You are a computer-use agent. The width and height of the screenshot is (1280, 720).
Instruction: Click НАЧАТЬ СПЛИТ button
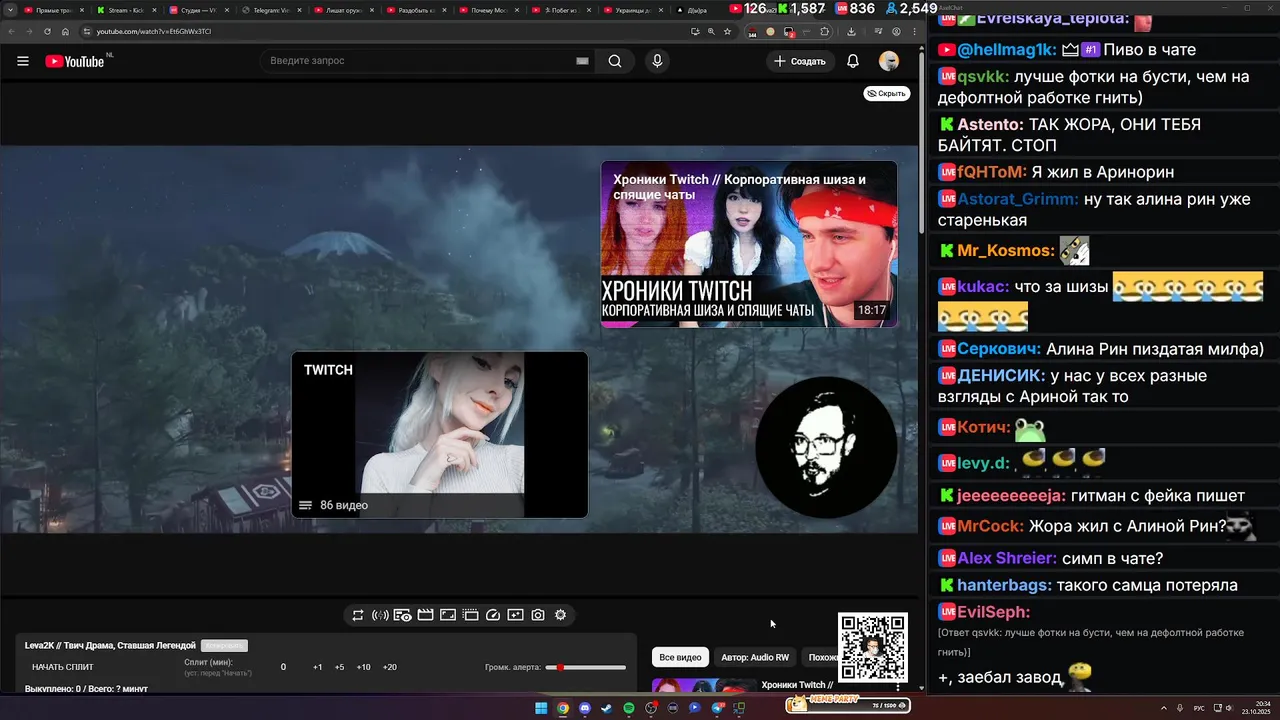(63, 667)
